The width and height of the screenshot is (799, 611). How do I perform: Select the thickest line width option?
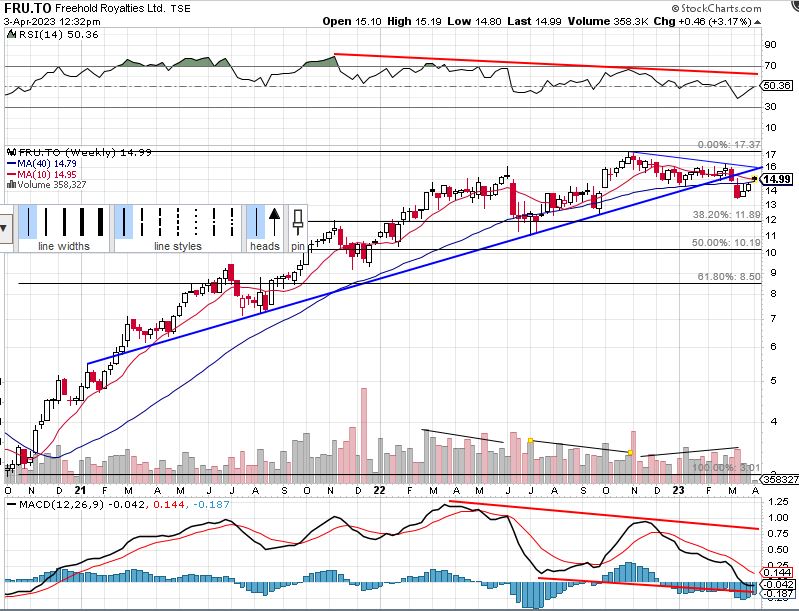pos(100,222)
